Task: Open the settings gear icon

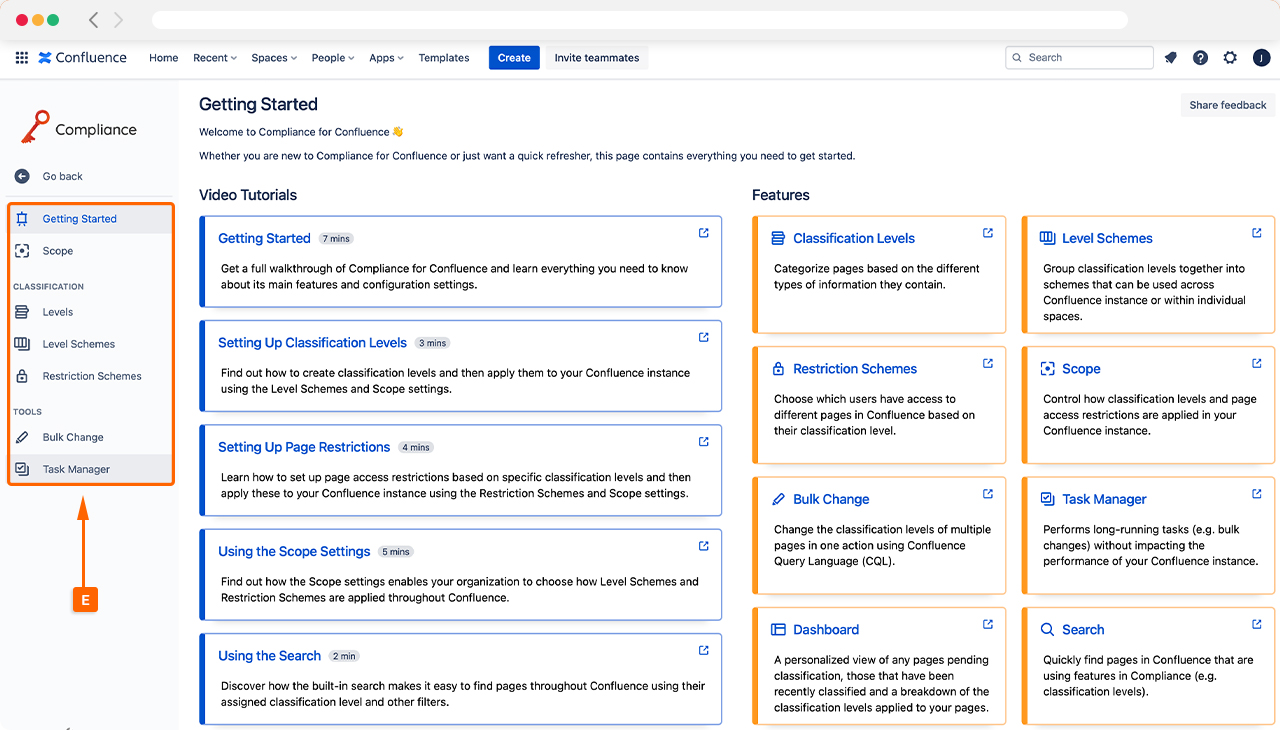Action: point(1230,58)
